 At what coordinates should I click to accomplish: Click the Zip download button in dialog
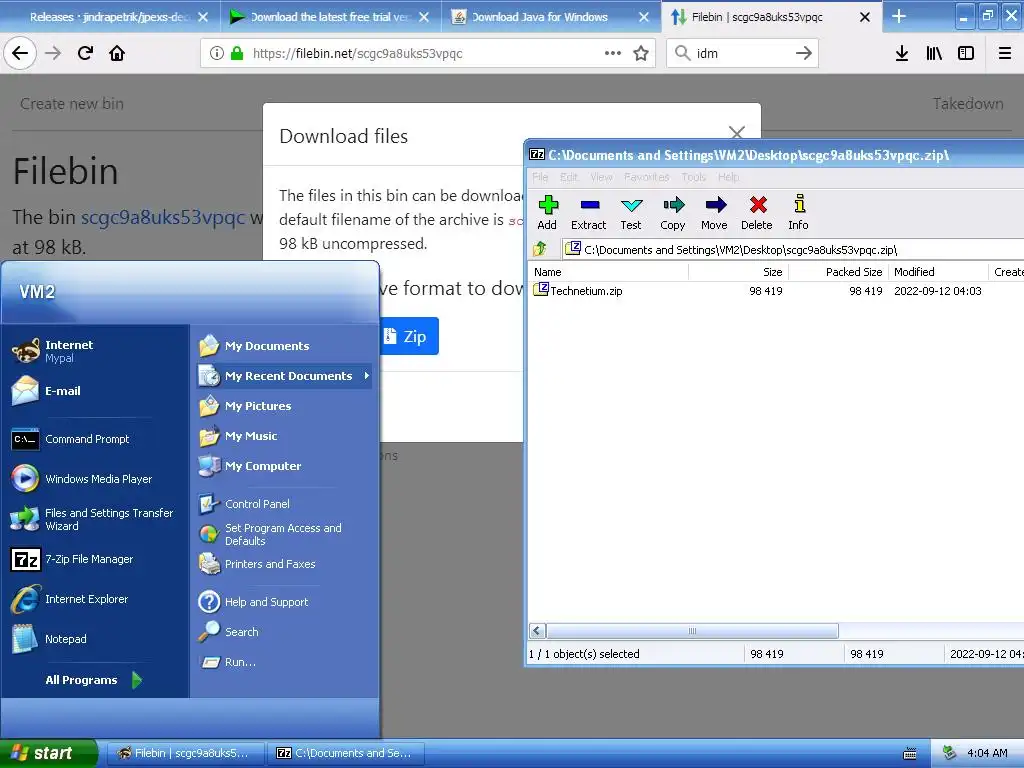(x=409, y=336)
